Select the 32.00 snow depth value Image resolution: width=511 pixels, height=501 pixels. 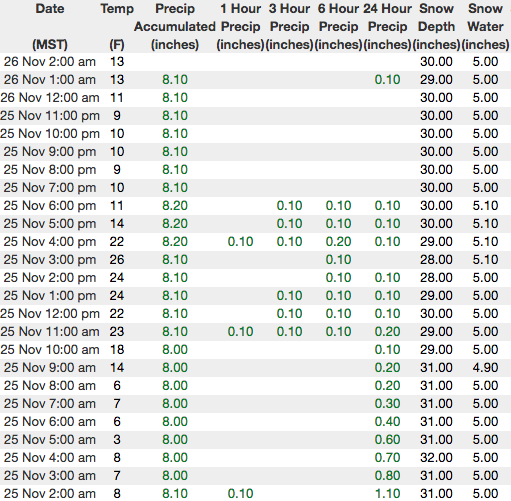coord(436,458)
